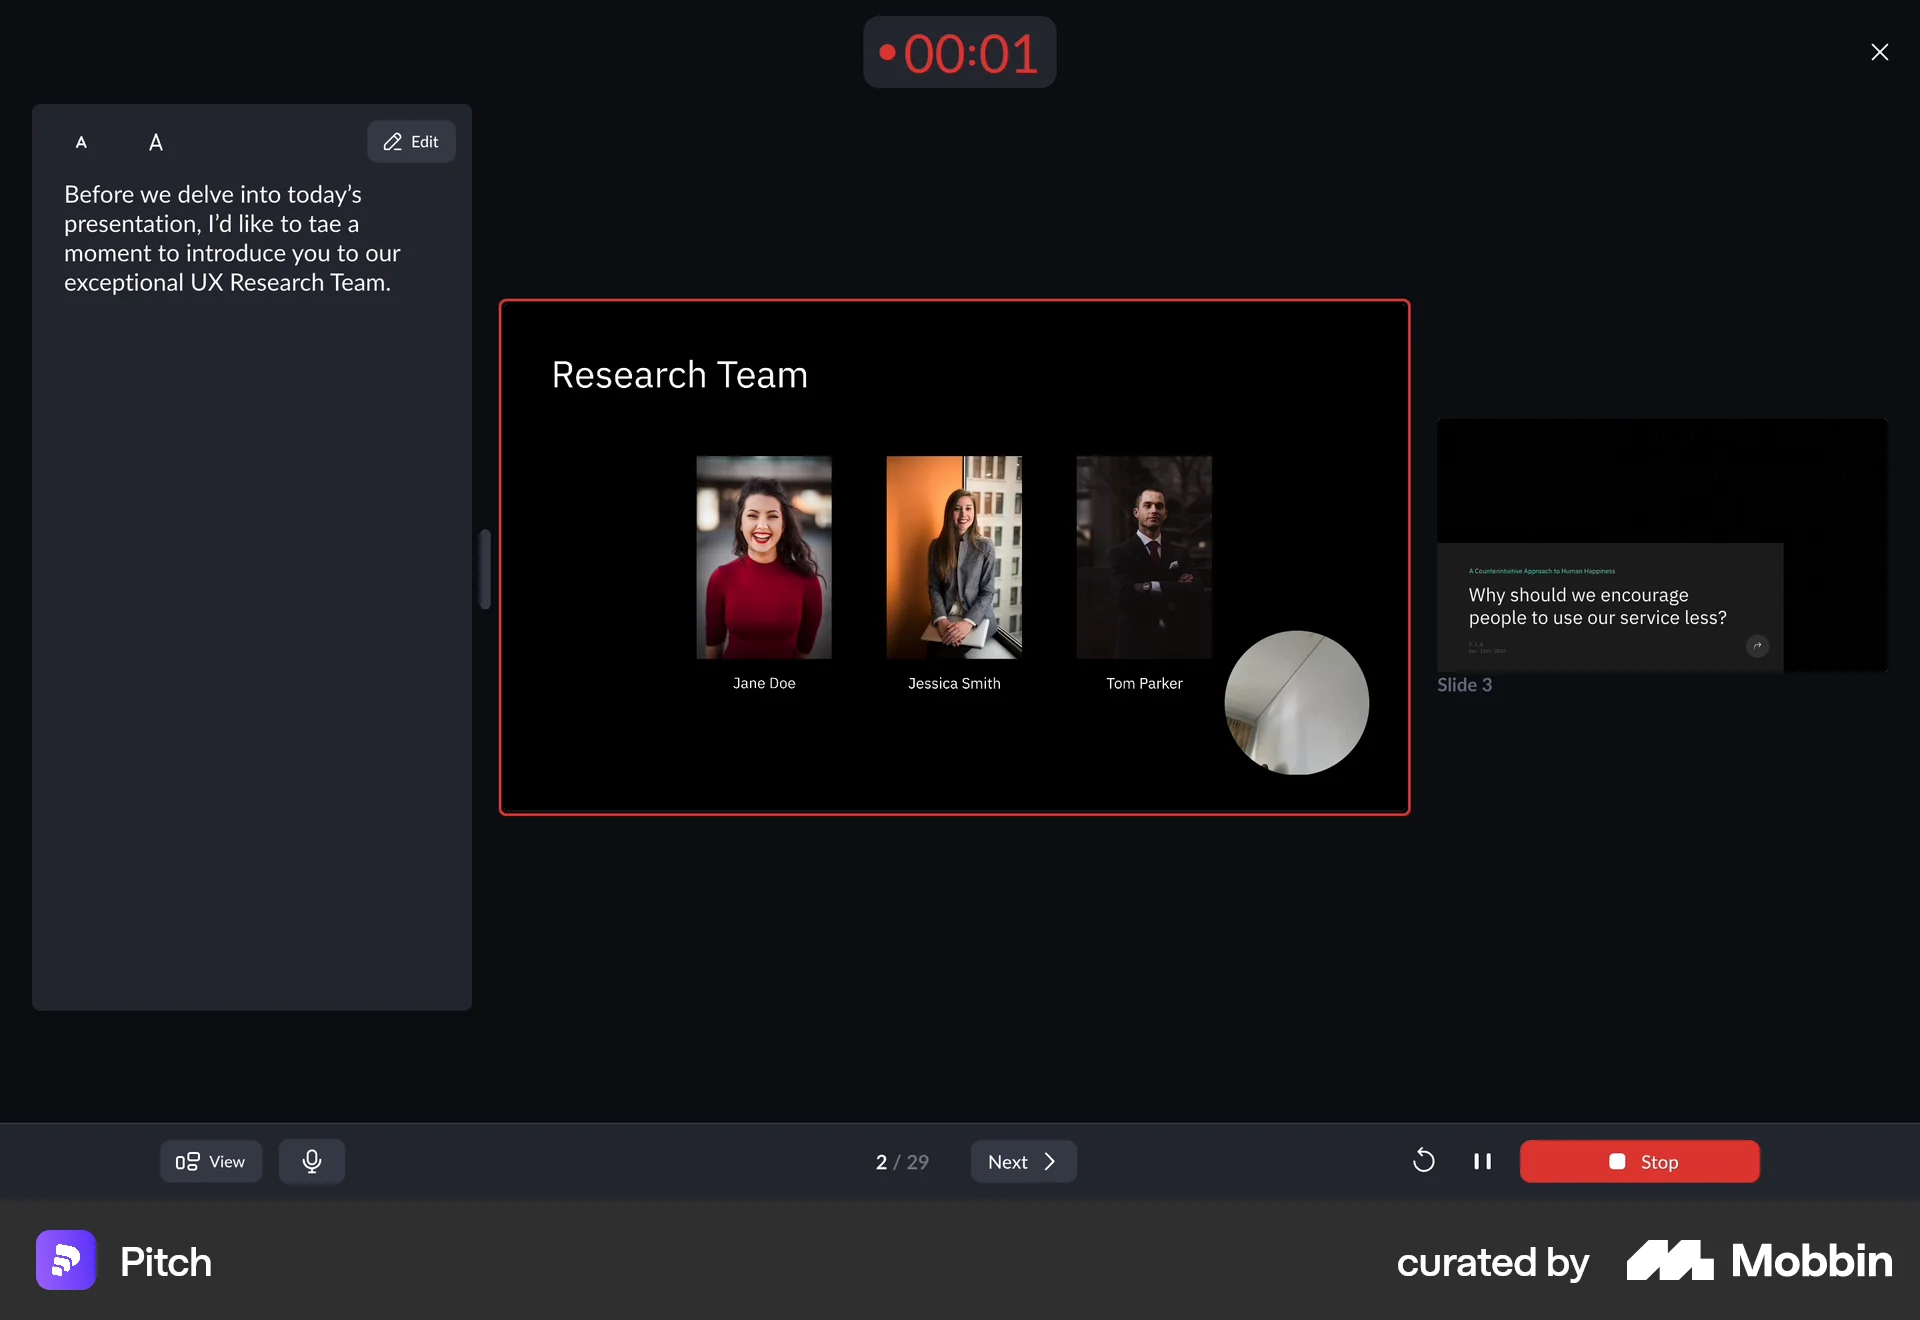Pause the recording
The width and height of the screenshot is (1920, 1320).
coord(1482,1161)
